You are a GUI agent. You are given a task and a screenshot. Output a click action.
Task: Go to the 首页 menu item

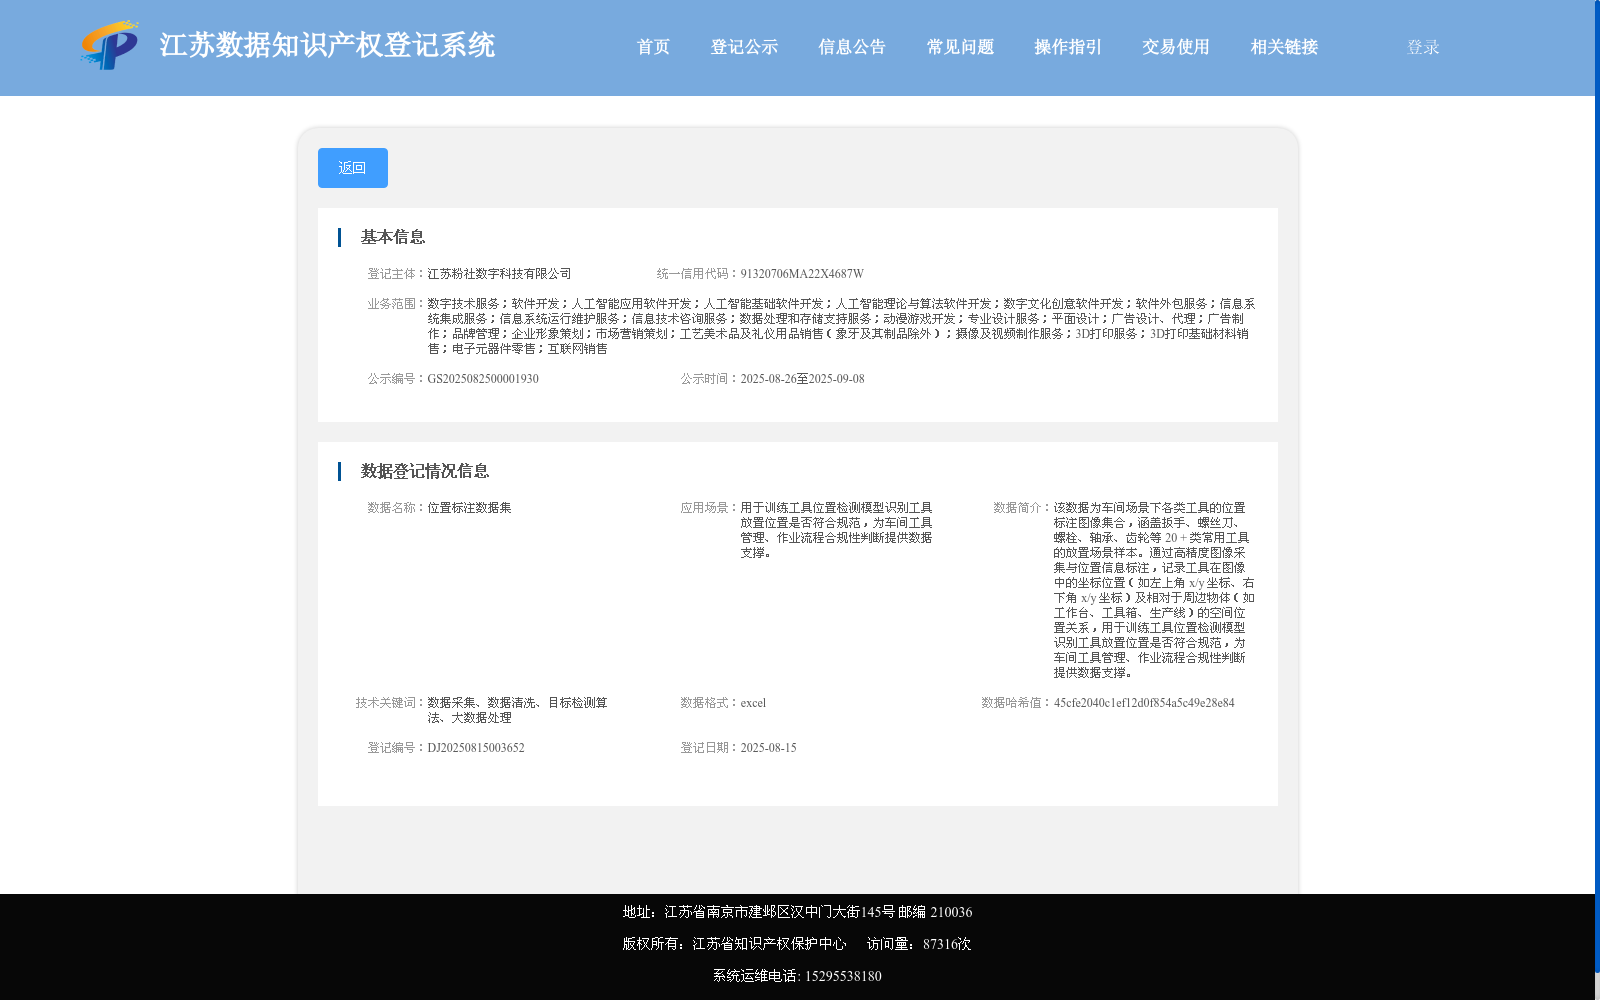tap(653, 47)
